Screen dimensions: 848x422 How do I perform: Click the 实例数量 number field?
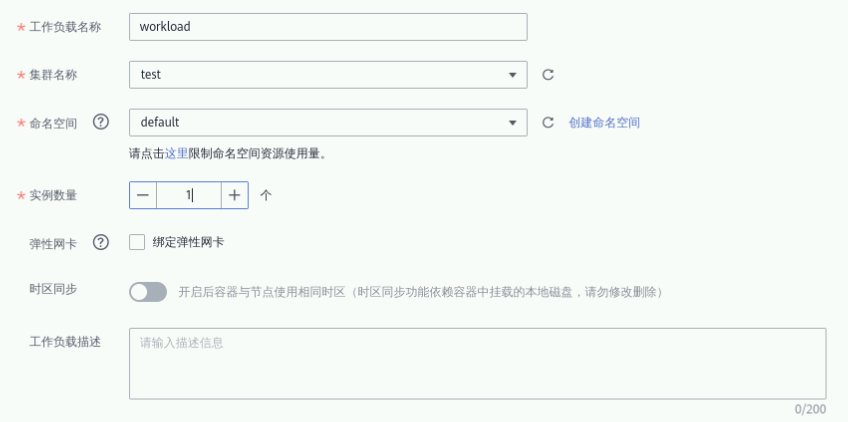tap(188, 195)
